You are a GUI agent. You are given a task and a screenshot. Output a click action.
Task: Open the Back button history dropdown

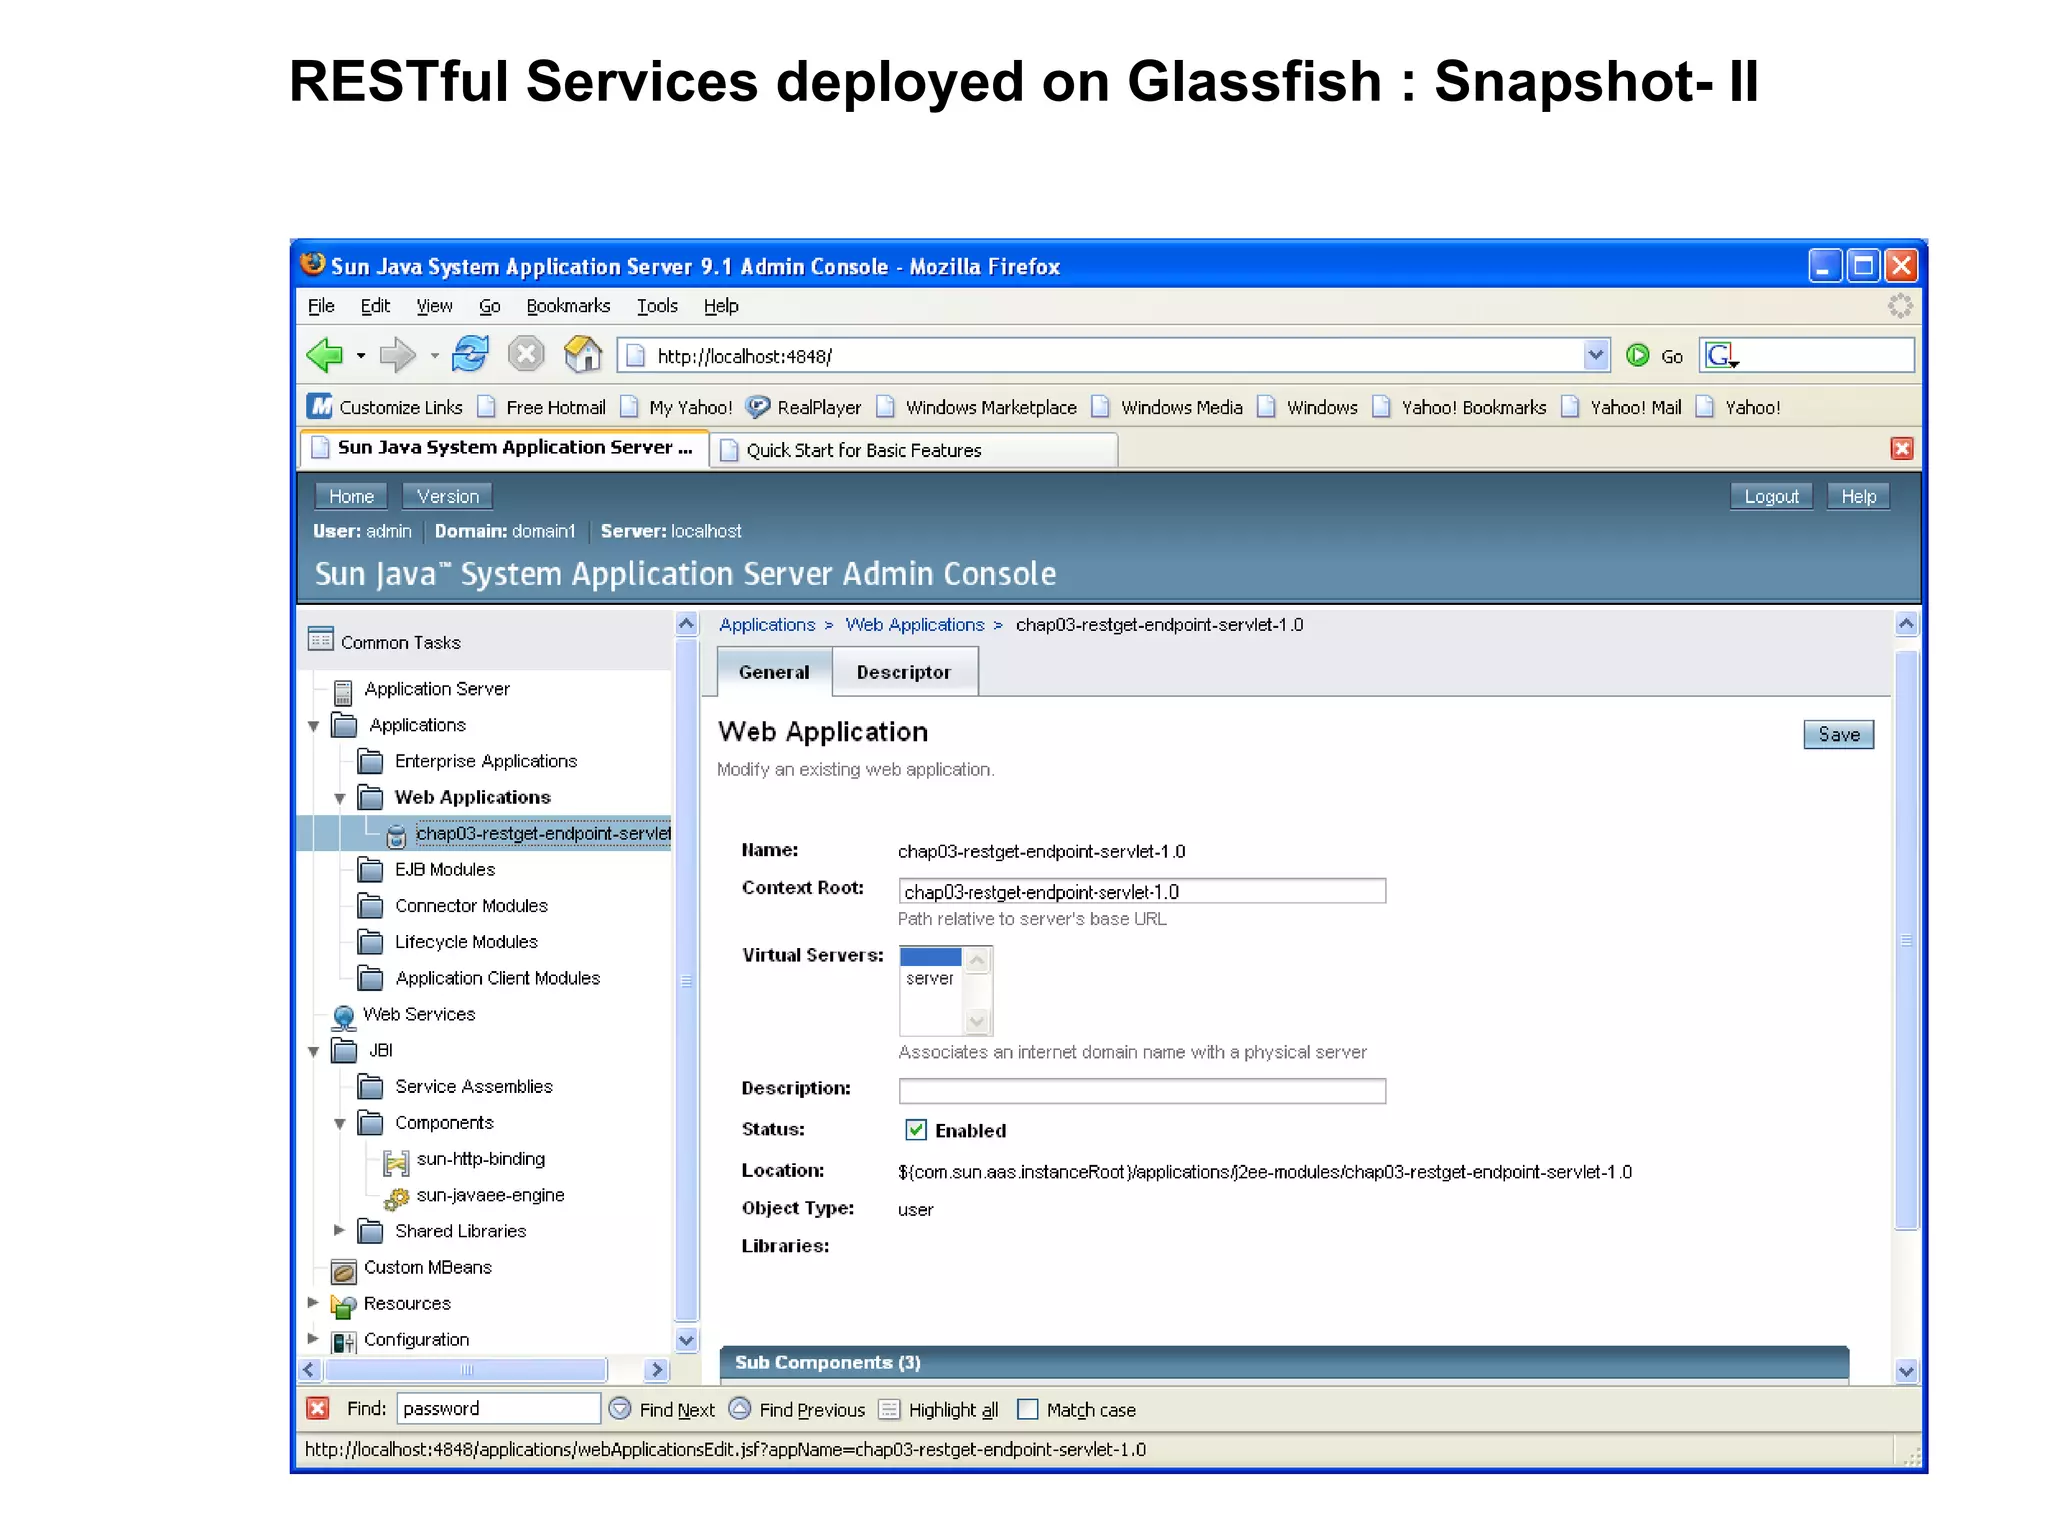(x=360, y=356)
